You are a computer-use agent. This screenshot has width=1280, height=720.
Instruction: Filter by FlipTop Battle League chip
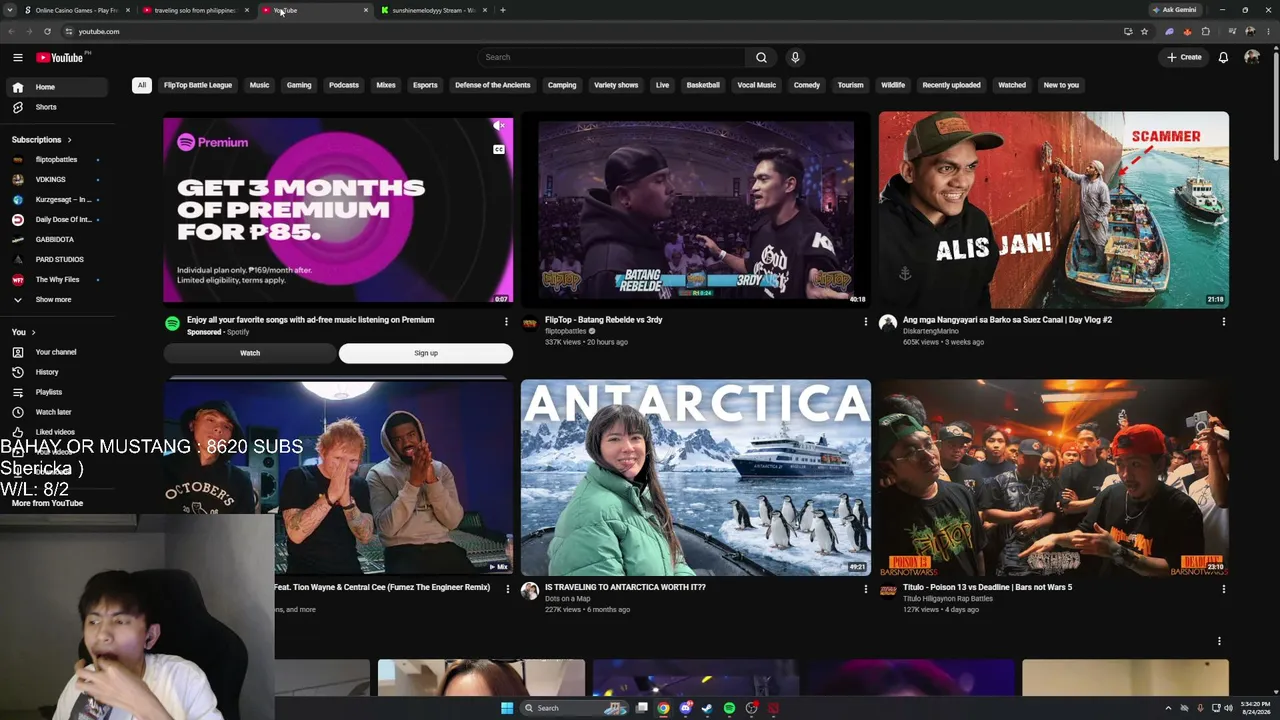pyautogui.click(x=198, y=85)
